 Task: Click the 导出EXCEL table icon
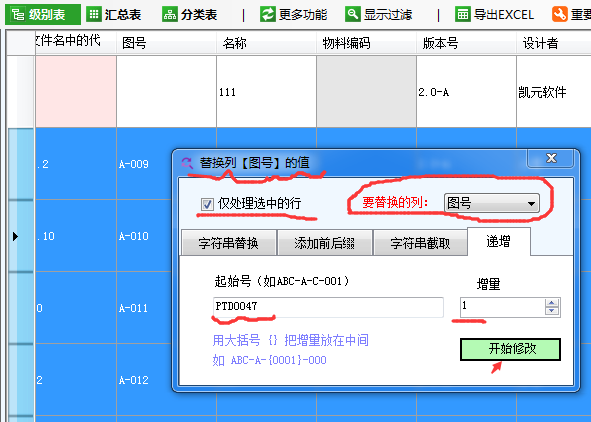pos(462,14)
